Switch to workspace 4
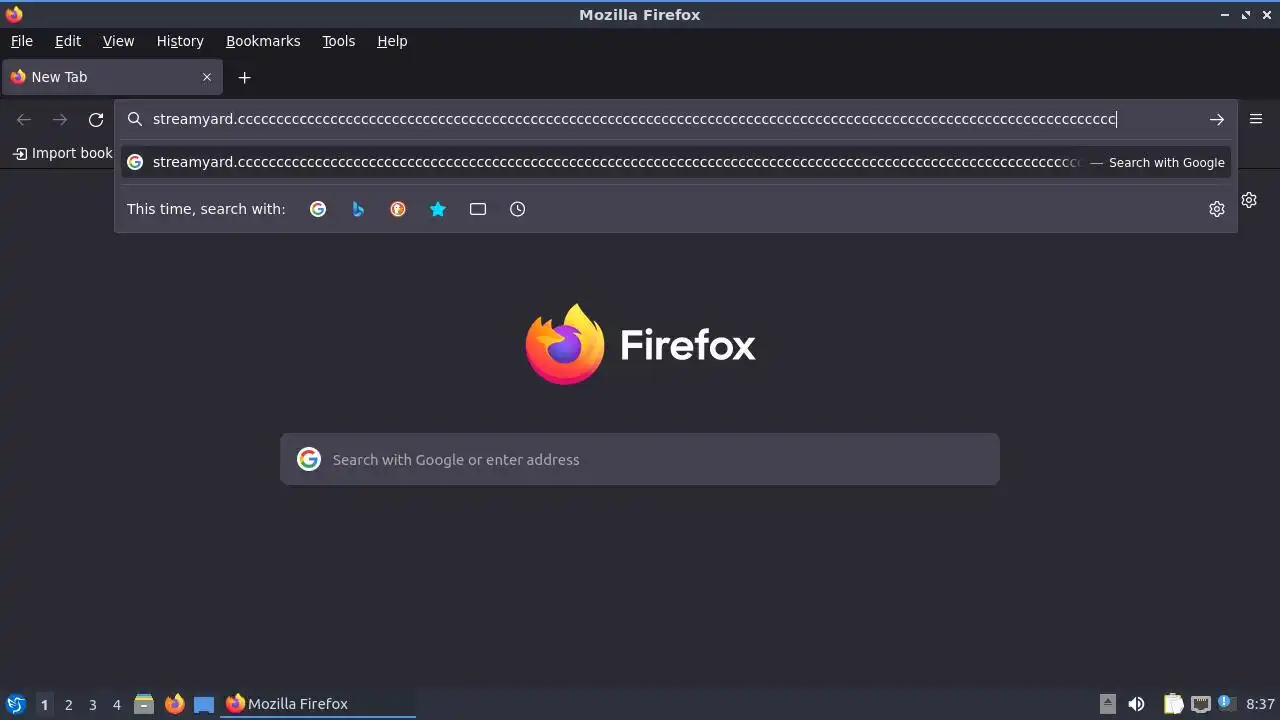Screen dimensions: 1280x720 (x=116, y=704)
